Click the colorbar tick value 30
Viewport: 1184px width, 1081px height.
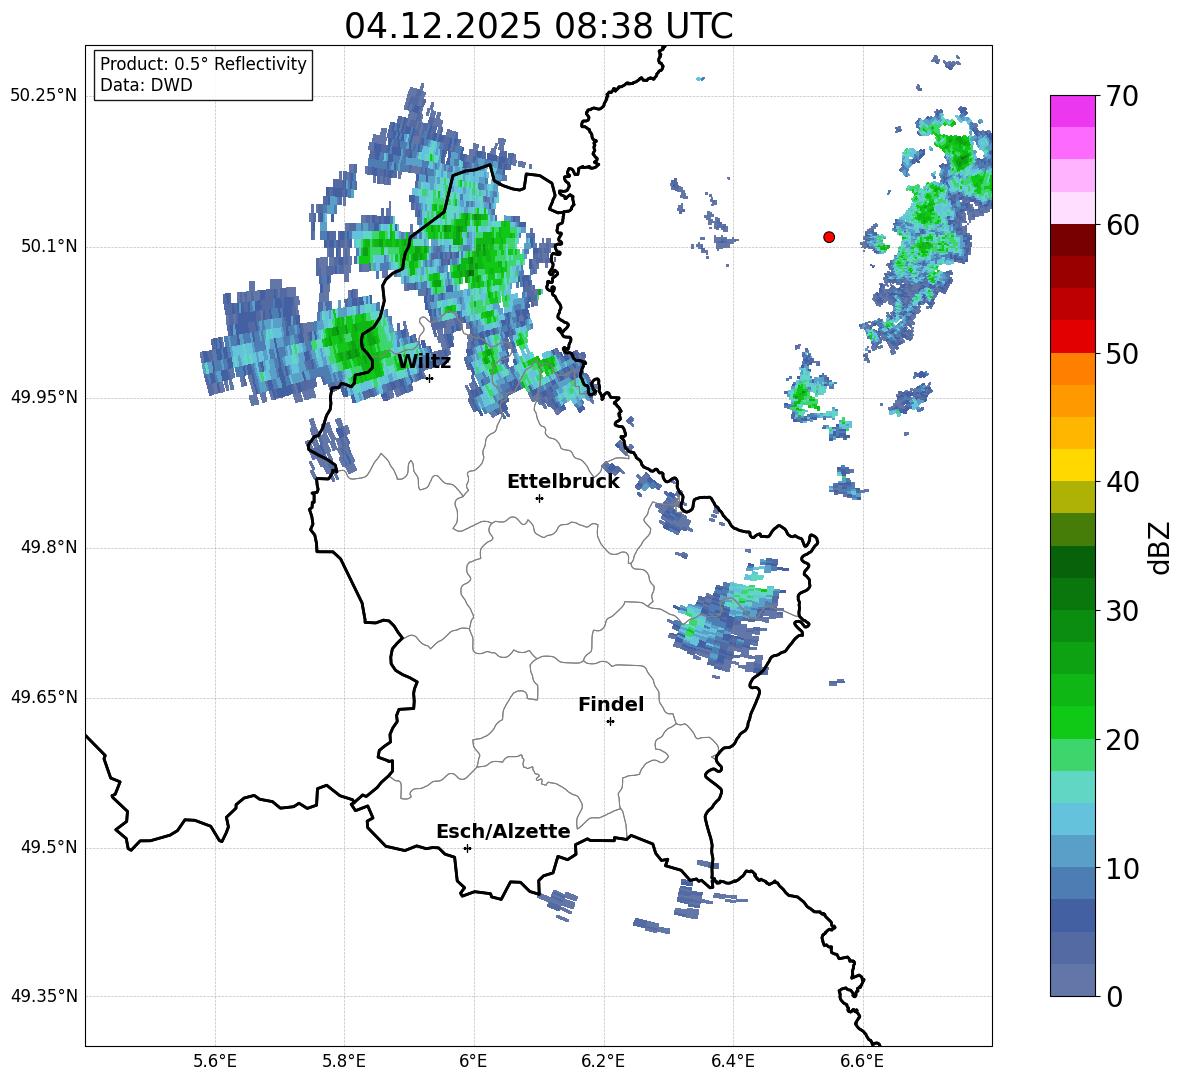click(x=1122, y=611)
